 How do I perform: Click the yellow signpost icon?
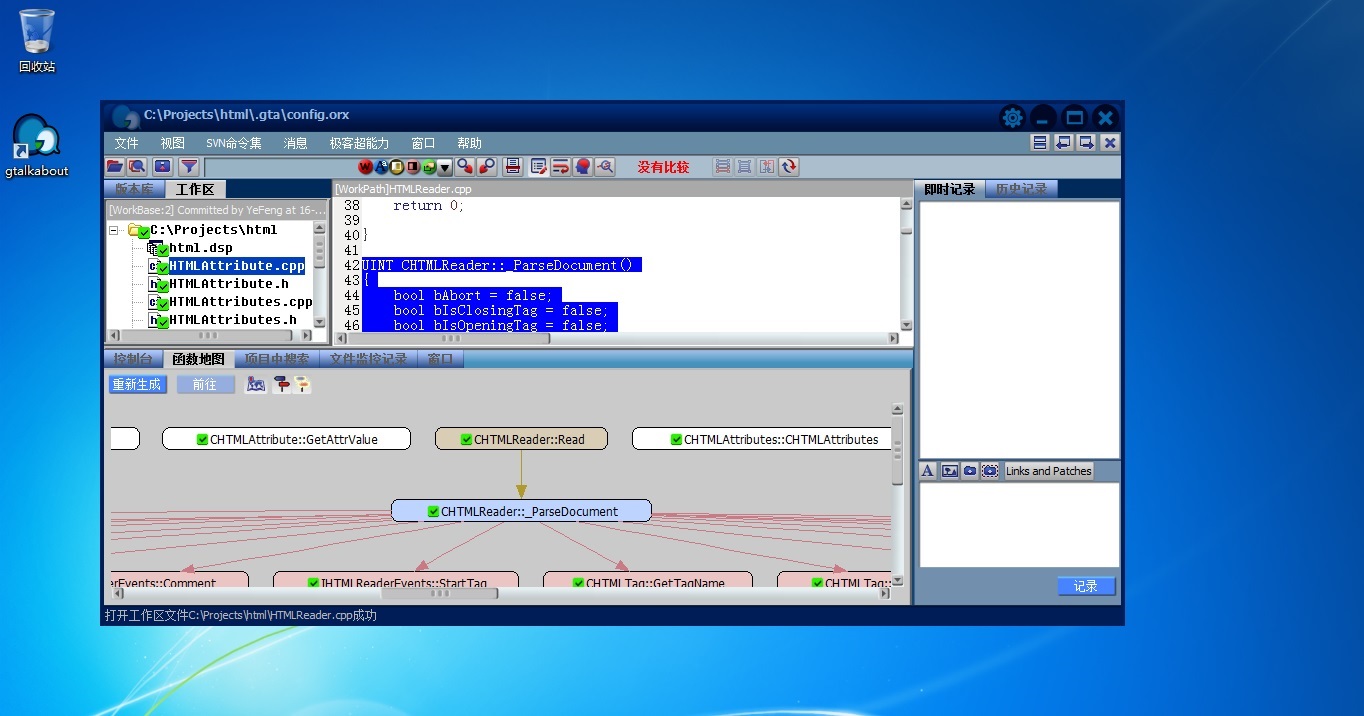click(x=302, y=385)
